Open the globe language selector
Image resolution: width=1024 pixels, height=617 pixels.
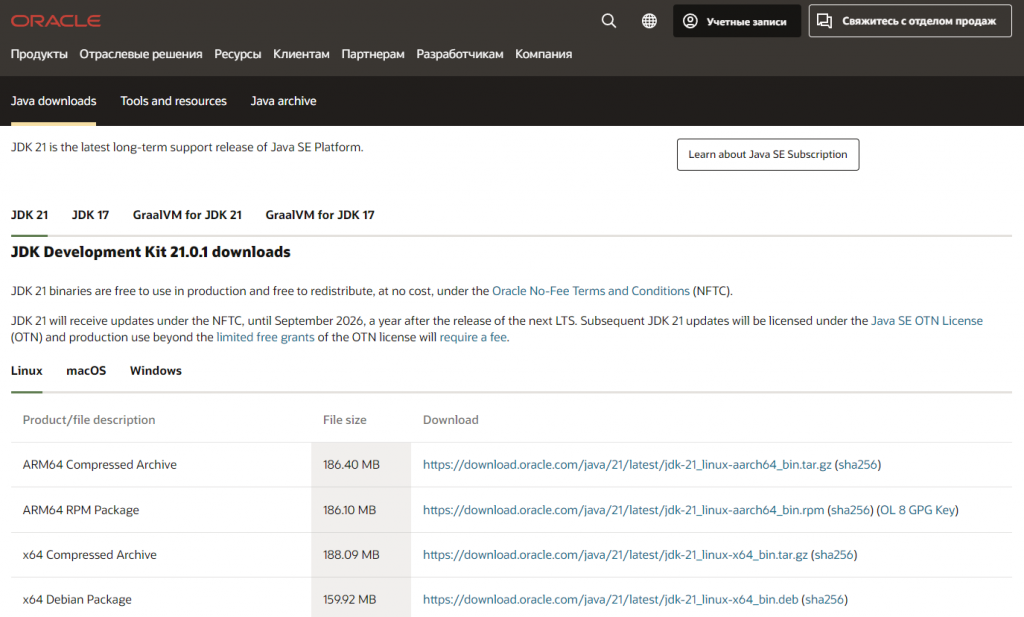click(649, 21)
